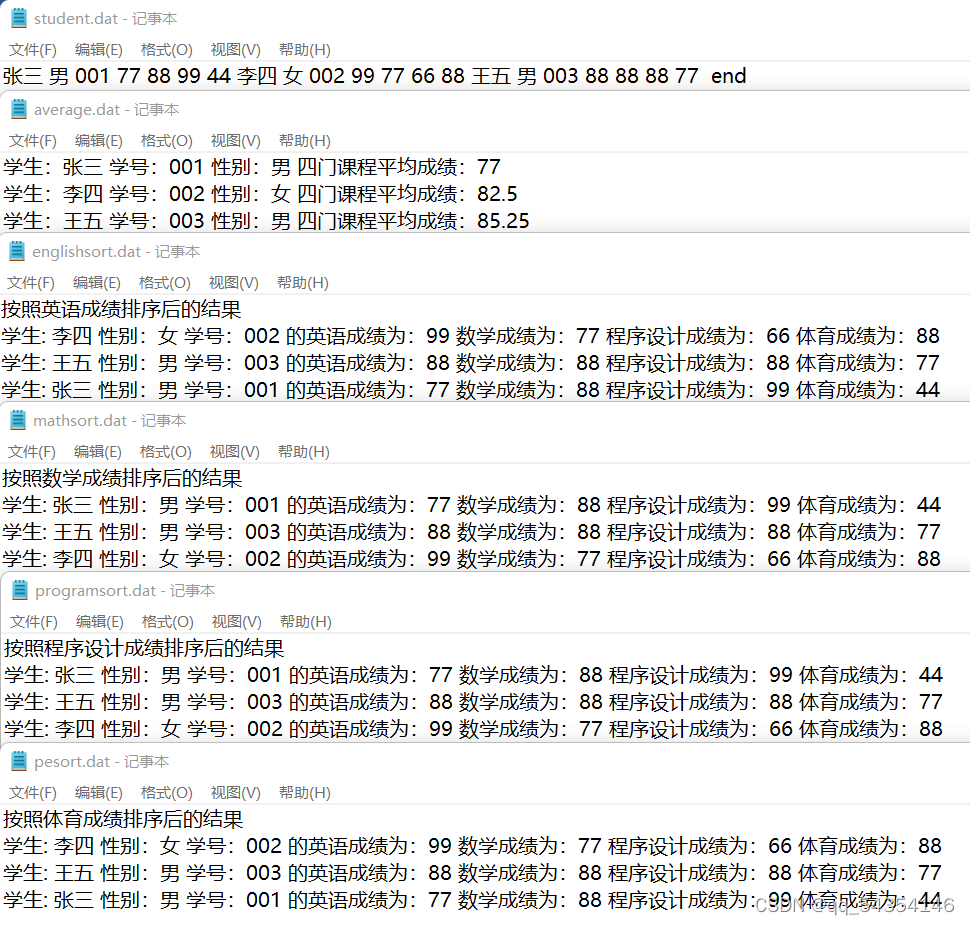Open 帮助(H) menu in average.dat window
Image resolution: width=970 pixels, height=925 pixels.
pyautogui.click(x=304, y=140)
